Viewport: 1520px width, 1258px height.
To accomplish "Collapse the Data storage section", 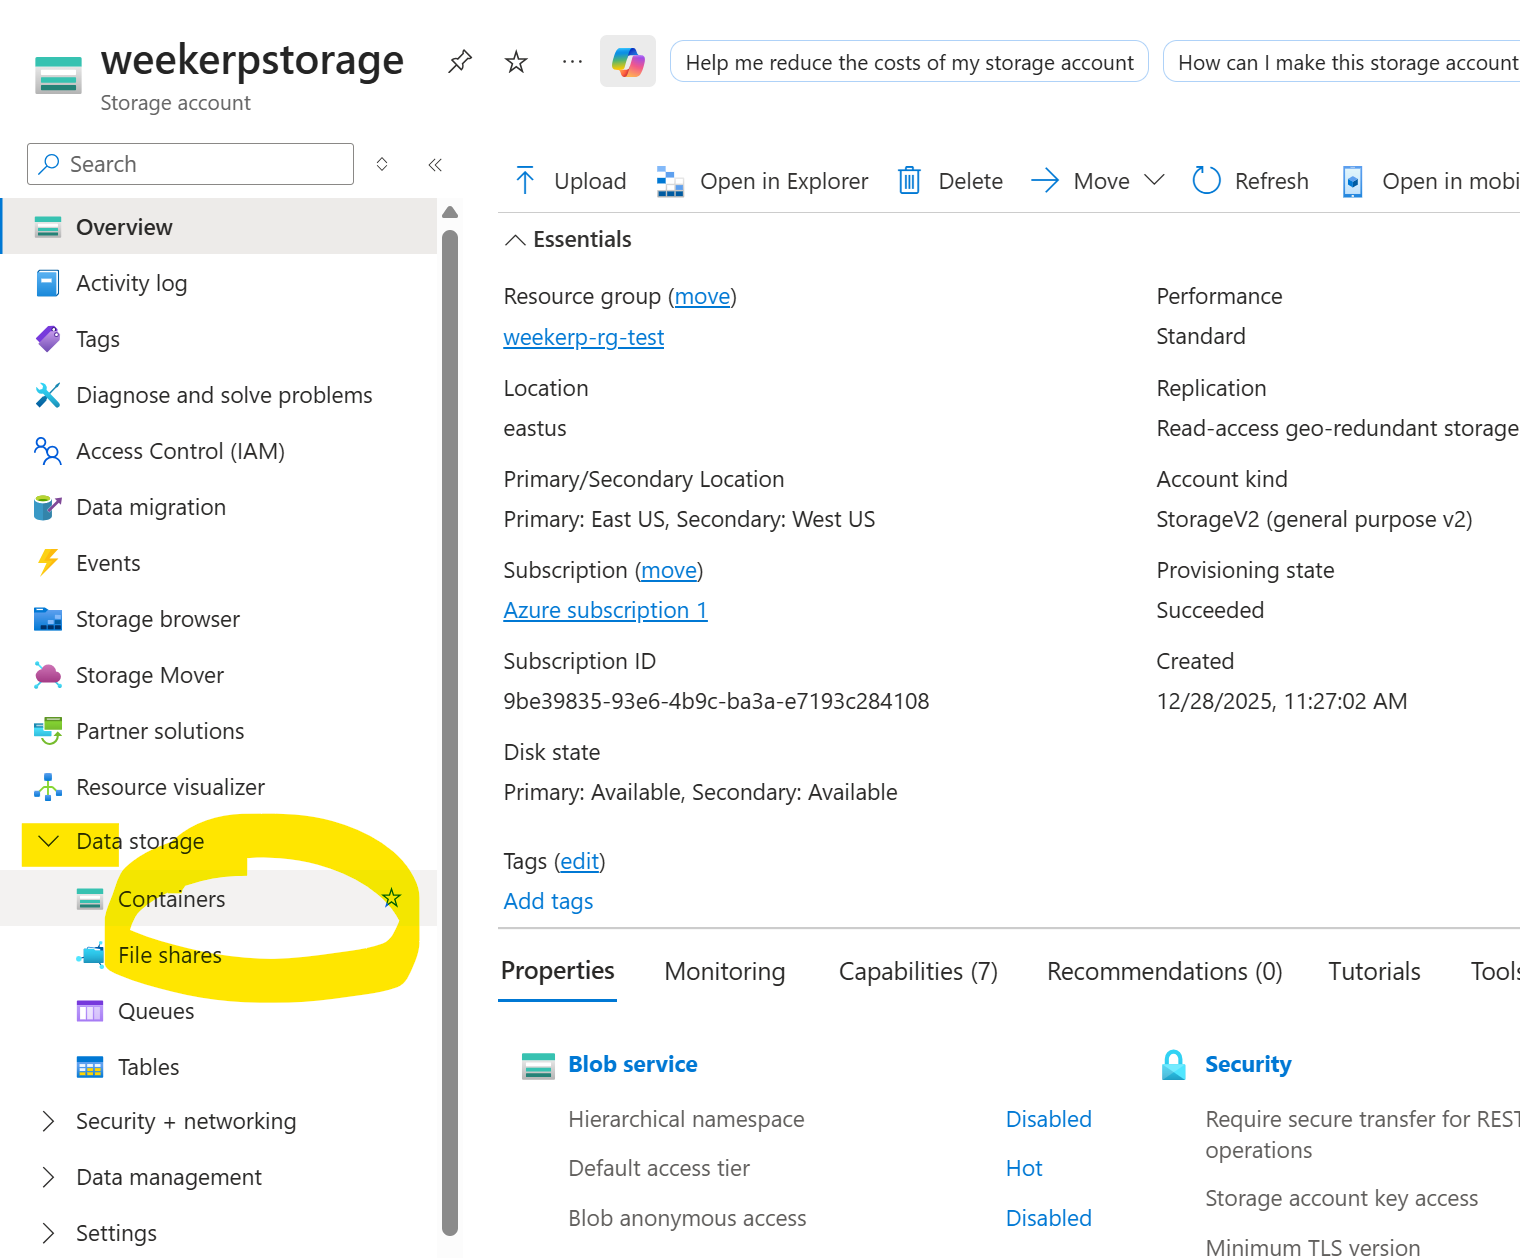I will coord(48,841).
